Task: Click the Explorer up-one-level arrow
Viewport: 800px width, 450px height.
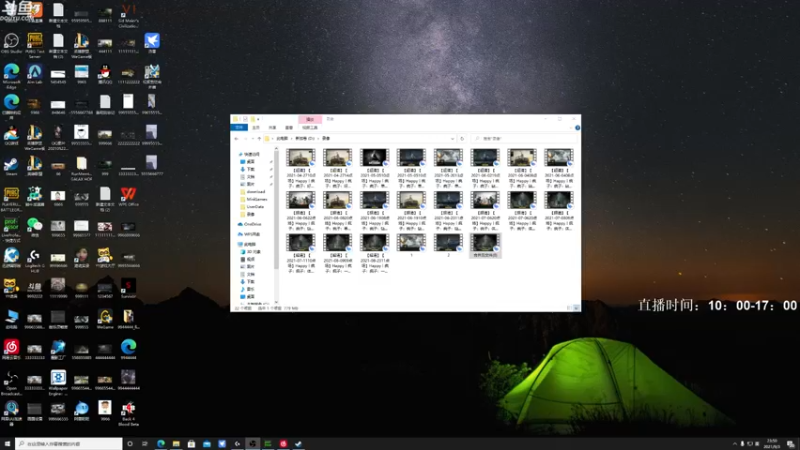Action: coord(259,138)
